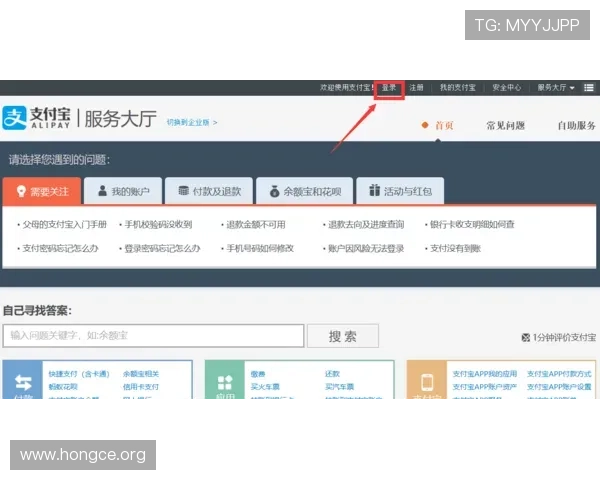Image resolution: width=600 pixels, height=480 pixels.
Task: Select the 需要关注 tab
Action: coord(42,191)
